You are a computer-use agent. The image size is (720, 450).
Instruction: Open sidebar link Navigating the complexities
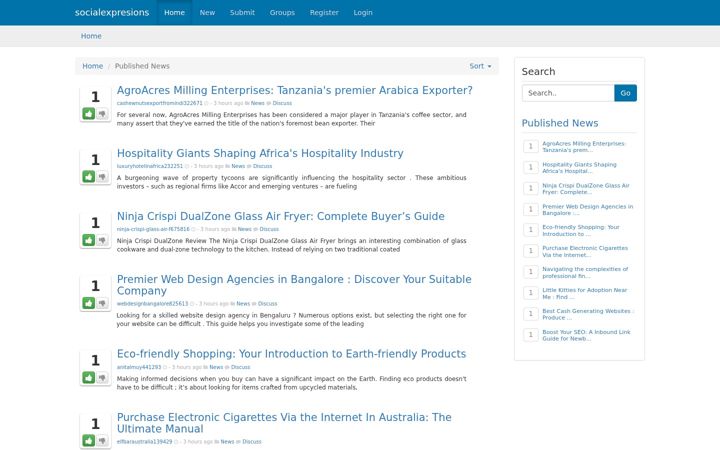pyautogui.click(x=585, y=272)
